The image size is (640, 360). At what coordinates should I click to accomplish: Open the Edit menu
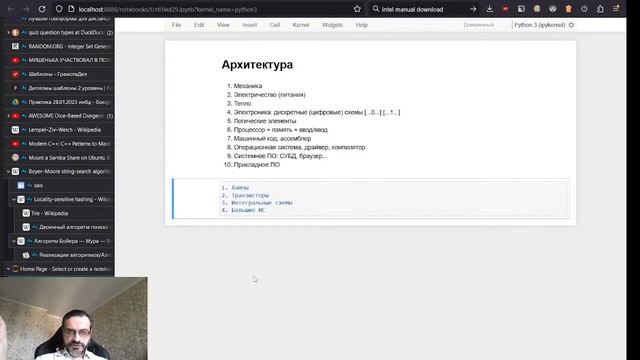(x=199, y=25)
